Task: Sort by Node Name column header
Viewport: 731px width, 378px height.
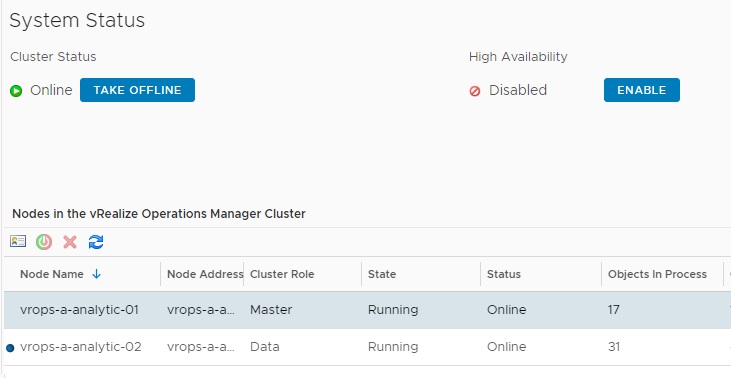Action: 52,274
